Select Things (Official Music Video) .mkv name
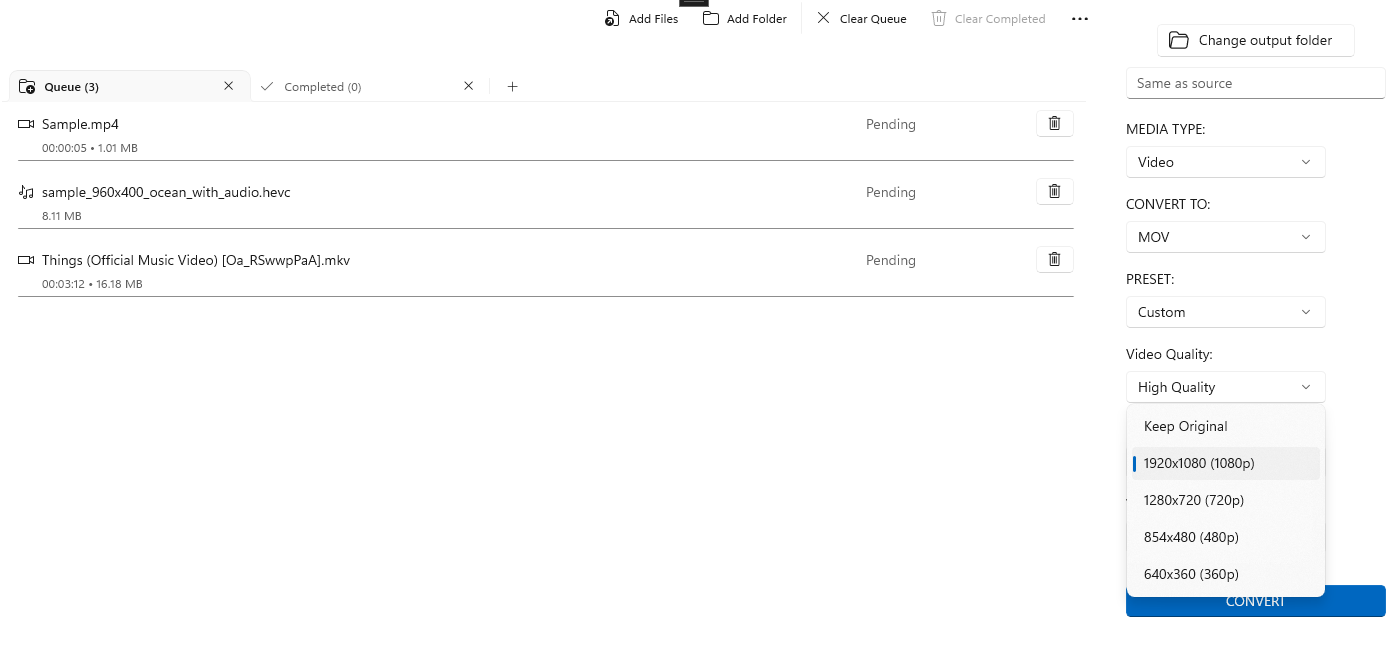This screenshot has width=1390, height=654. (x=196, y=260)
